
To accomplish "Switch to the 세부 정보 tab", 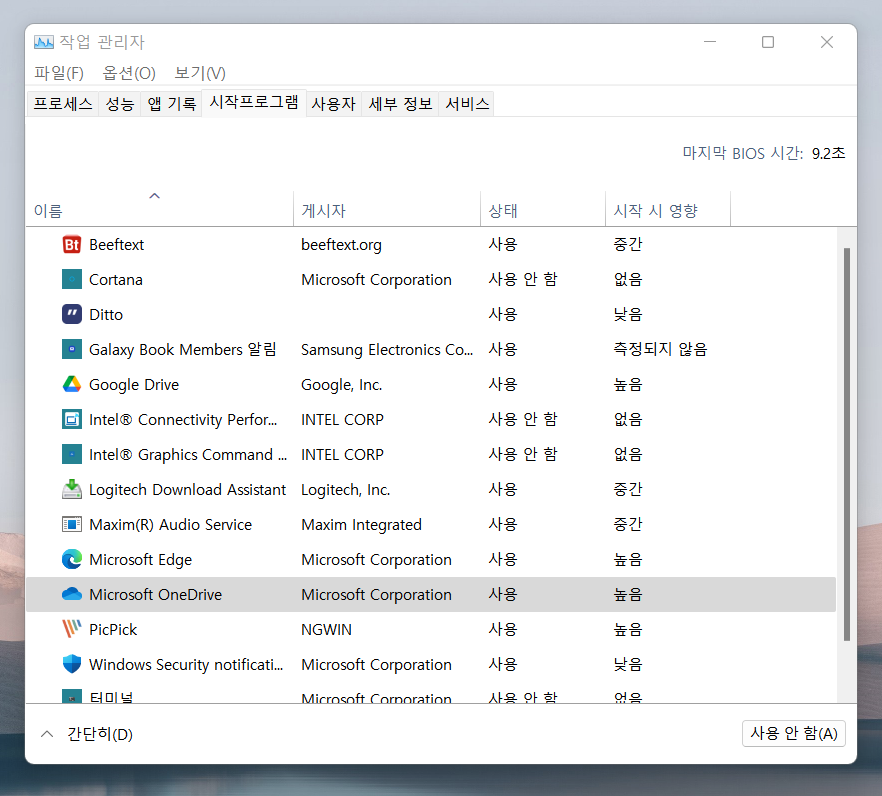I will click(400, 104).
